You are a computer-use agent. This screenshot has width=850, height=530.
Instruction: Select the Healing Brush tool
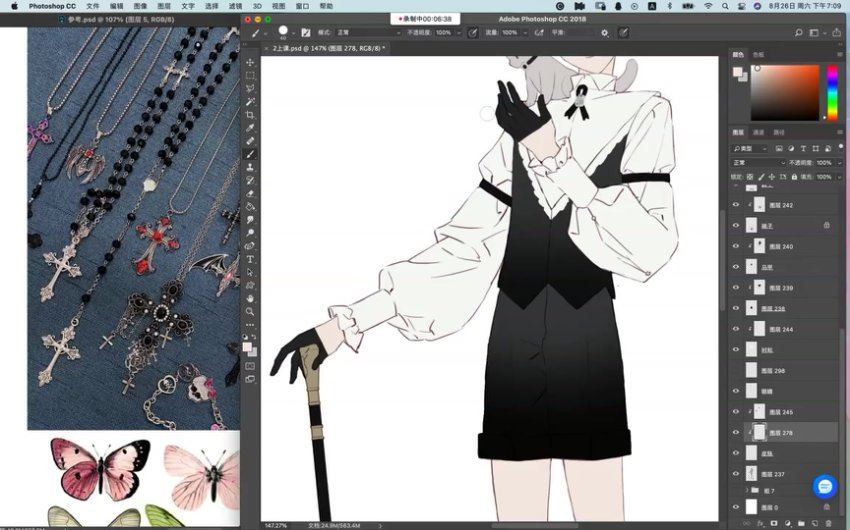[x=250, y=141]
